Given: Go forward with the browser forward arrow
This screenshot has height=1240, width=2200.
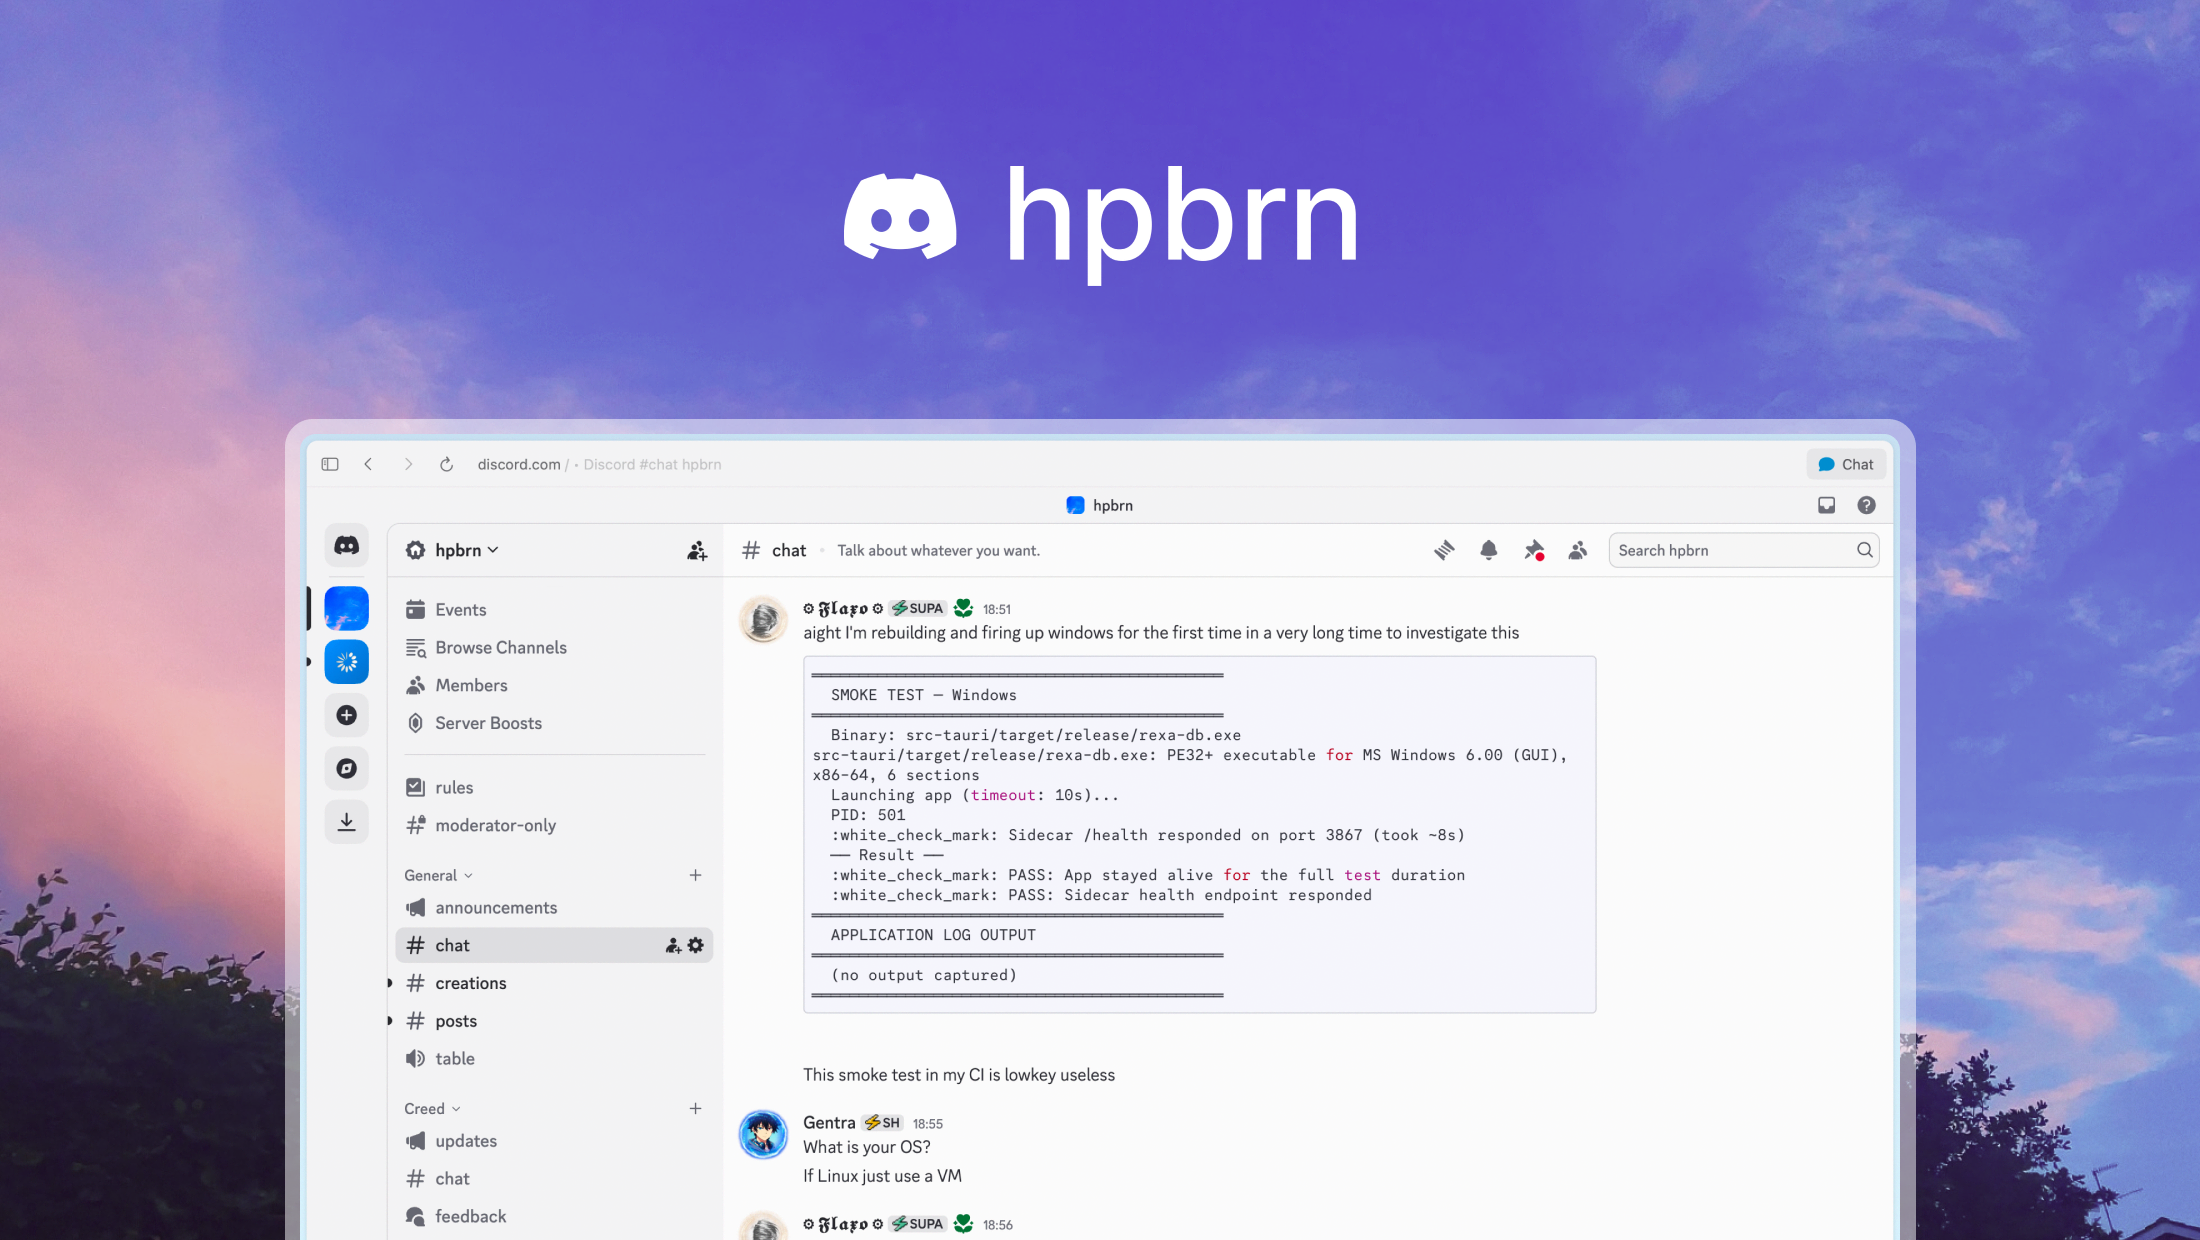Looking at the screenshot, I should click(408, 464).
